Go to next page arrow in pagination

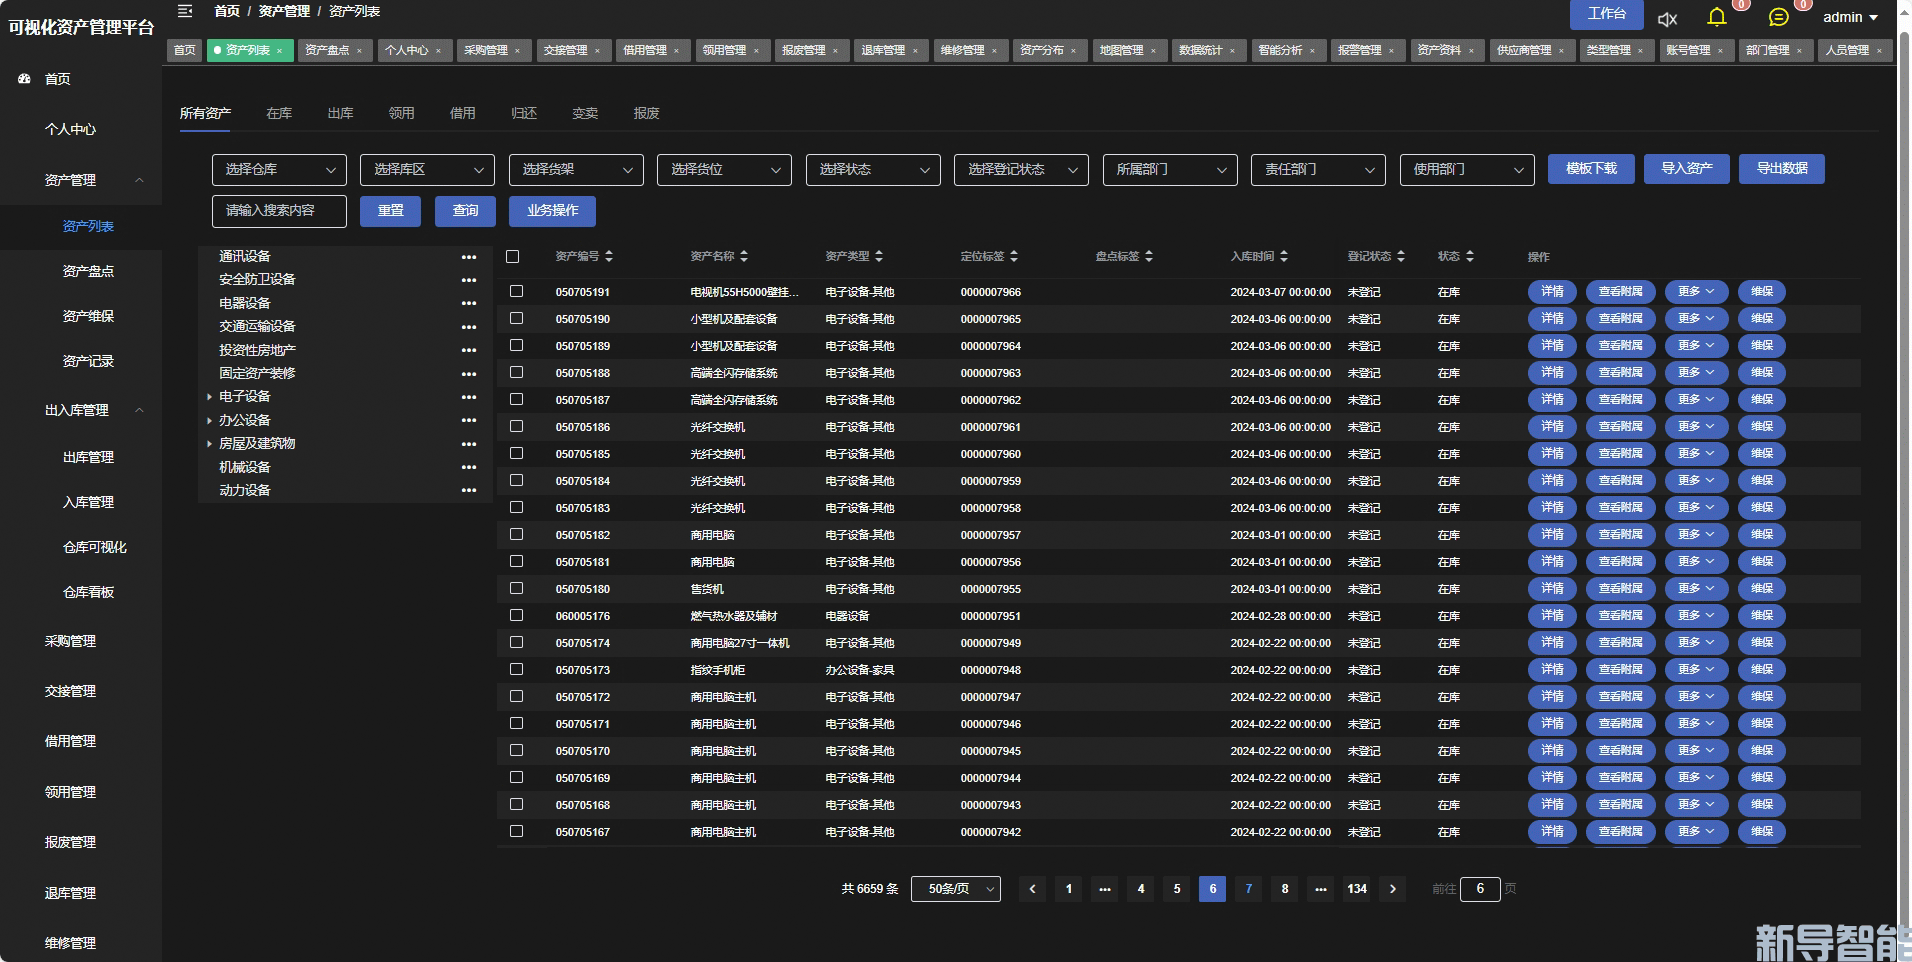1392,889
